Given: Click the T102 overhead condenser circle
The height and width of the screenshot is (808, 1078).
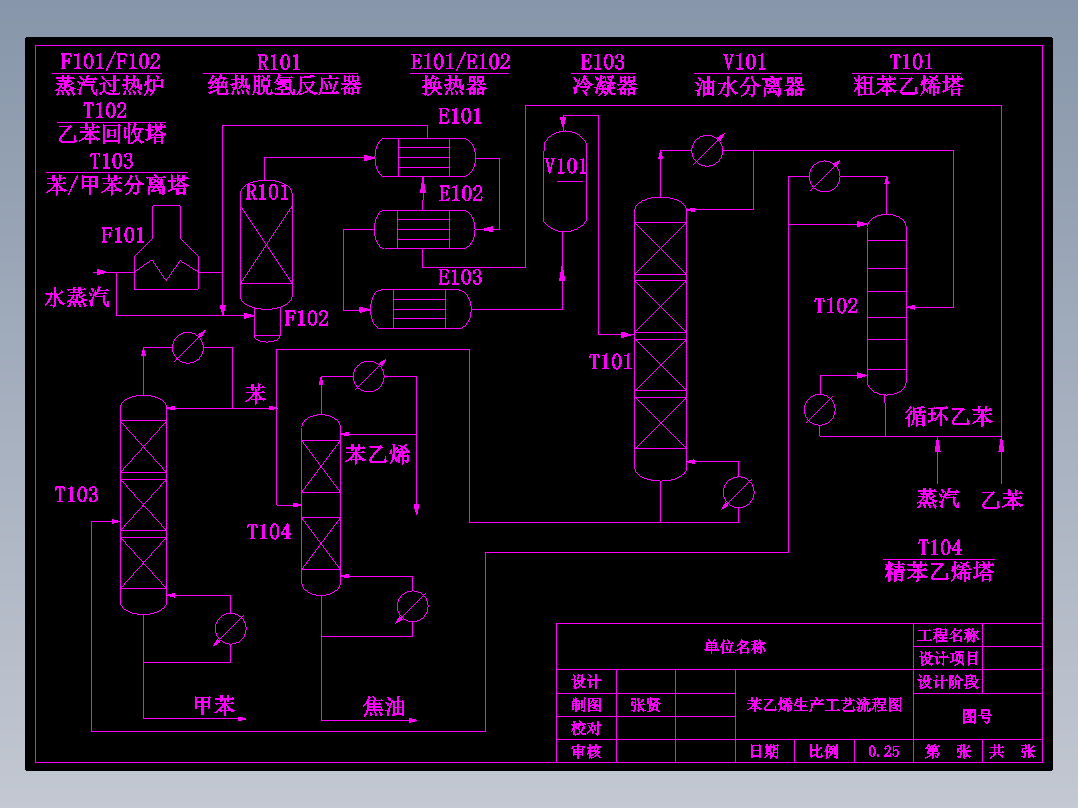Looking at the screenshot, I should click(824, 176).
